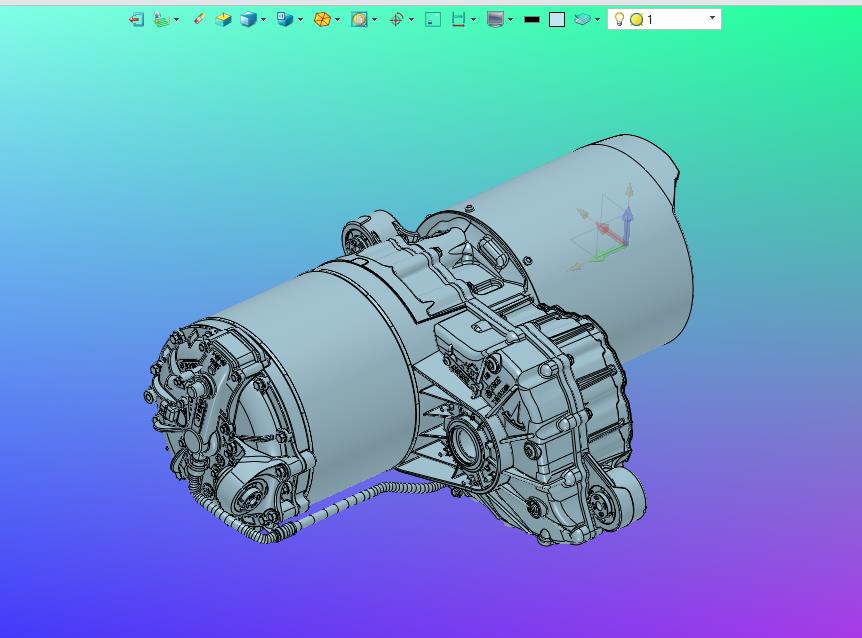Click the red measure/dimension bracket icon
The height and width of the screenshot is (638, 862).
[x=458, y=20]
